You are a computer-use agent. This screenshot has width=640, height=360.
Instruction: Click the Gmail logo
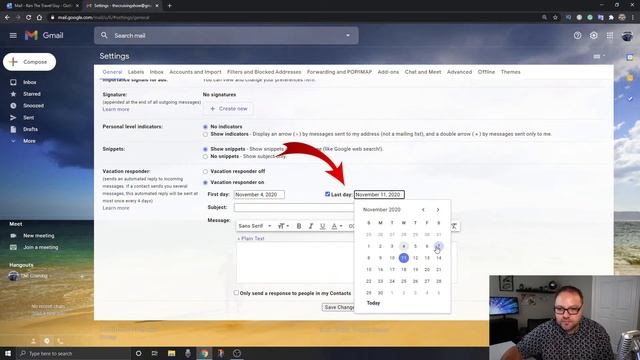coord(44,36)
